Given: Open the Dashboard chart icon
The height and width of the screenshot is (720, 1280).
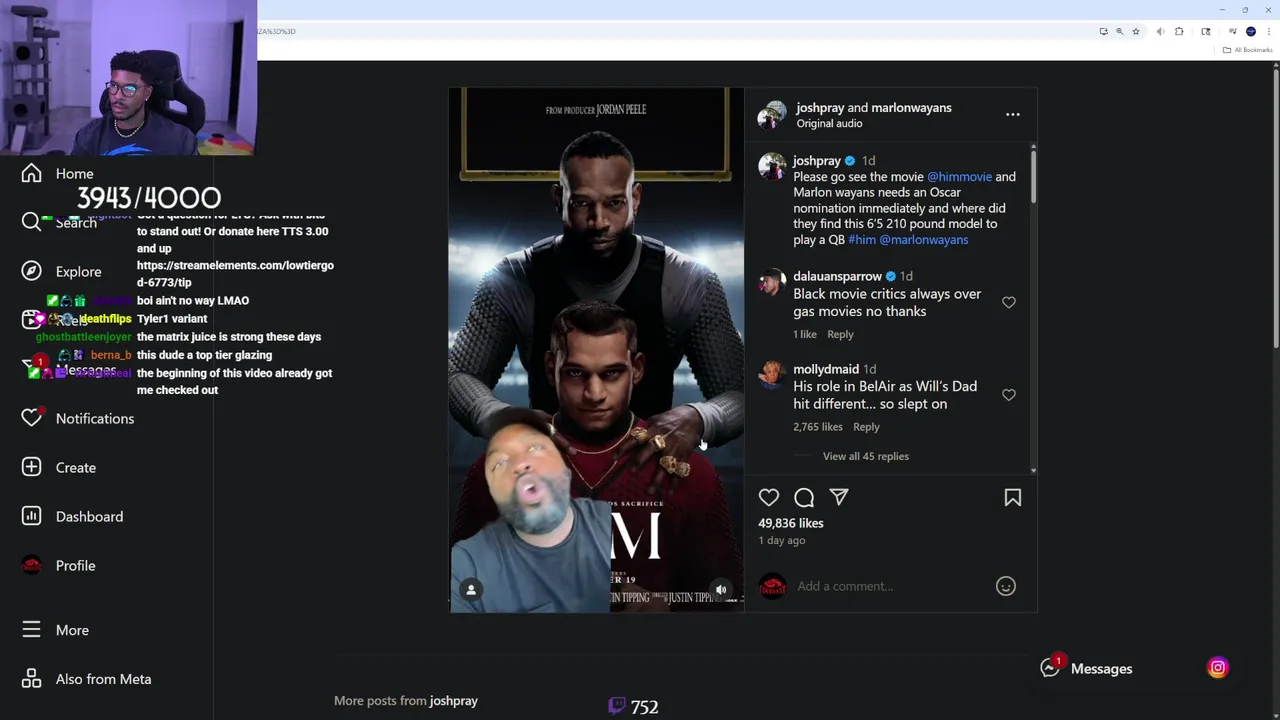Looking at the screenshot, I should point(32,516).
